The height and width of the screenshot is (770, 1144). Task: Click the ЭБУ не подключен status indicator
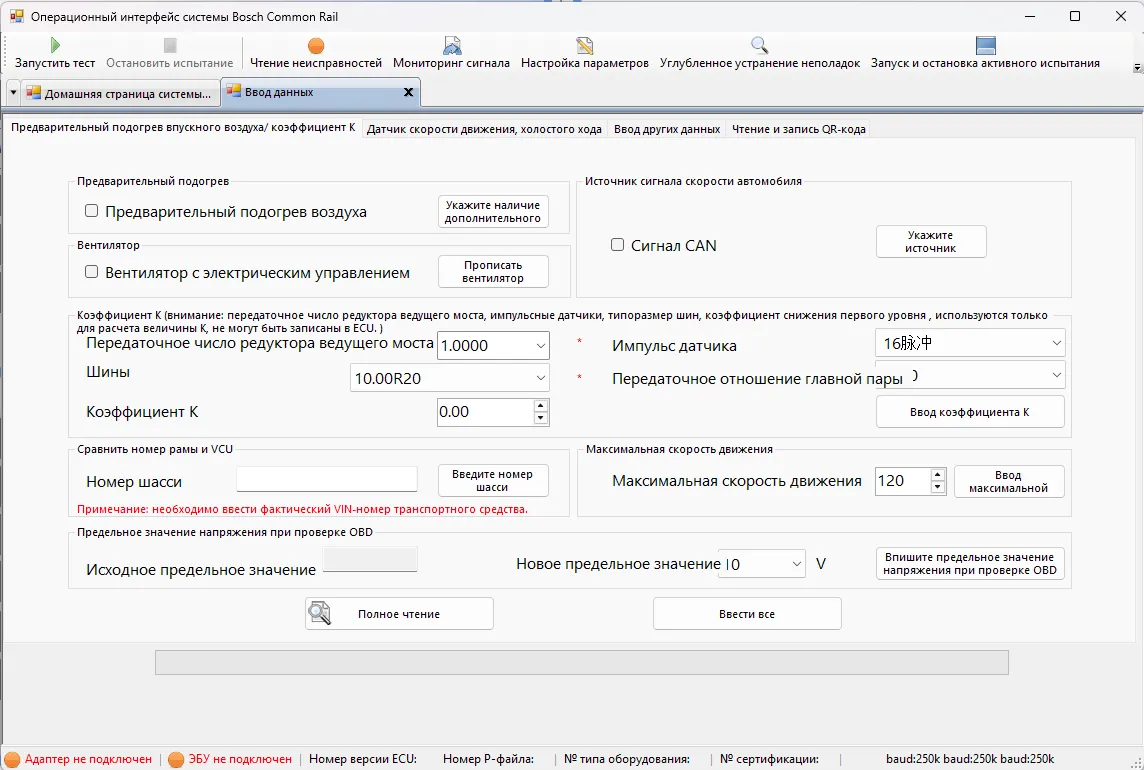pyautogui.click(x=231, y=759)
